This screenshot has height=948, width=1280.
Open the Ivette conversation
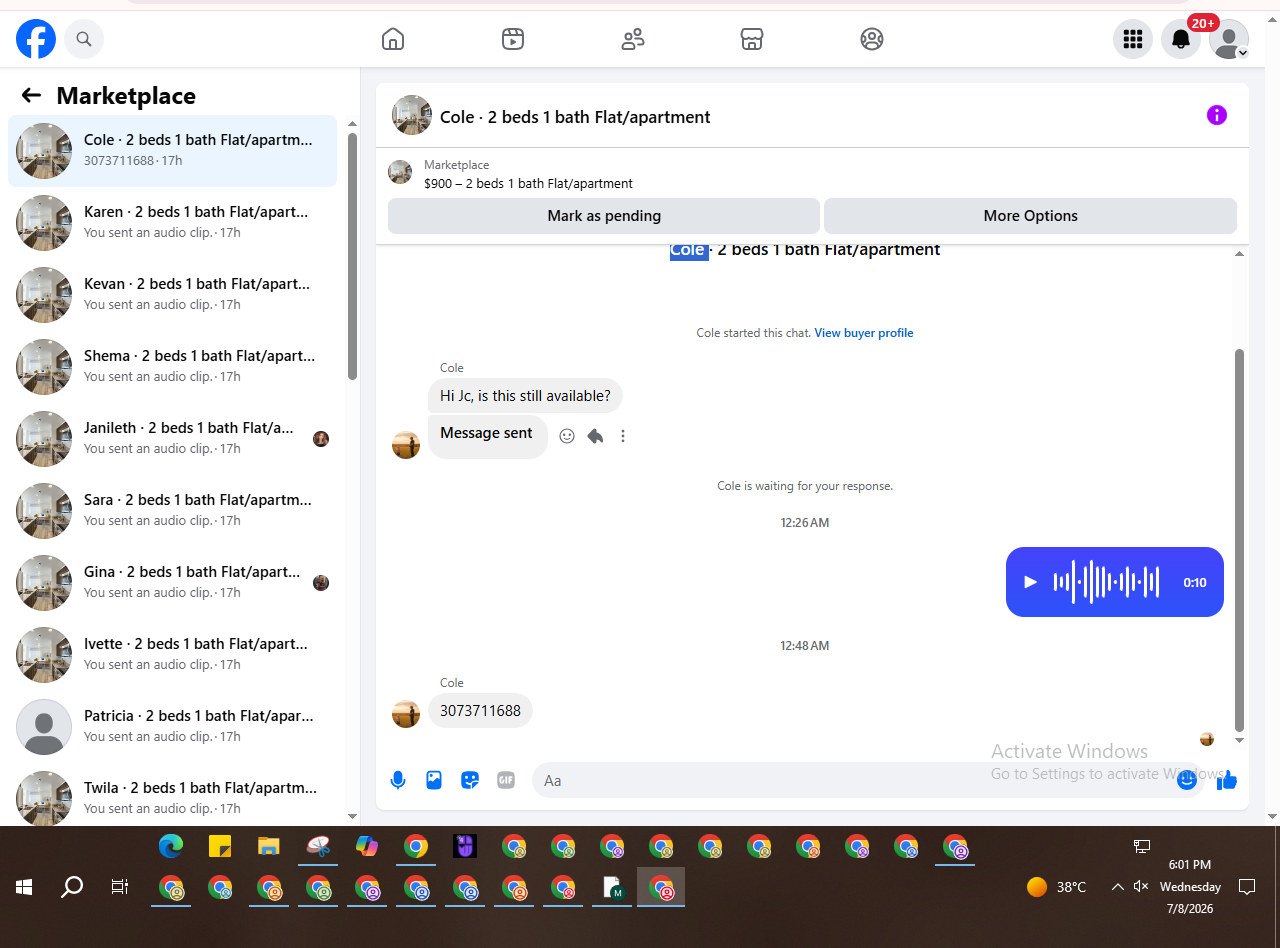(x=172, y=655)
